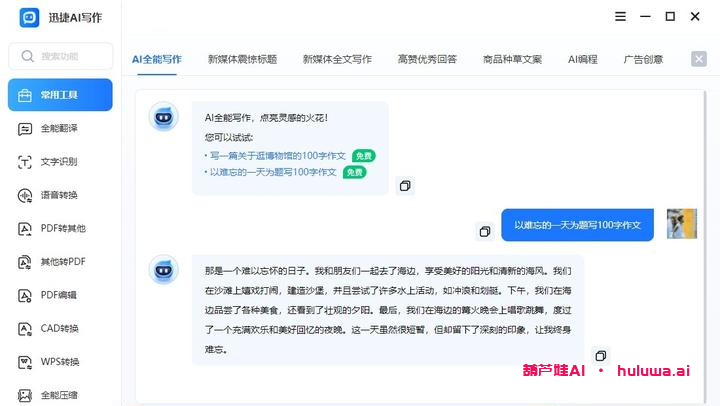
Task: Click the 免费 badge beside 难忘的一天 suggestion
Action: tap(354, 172)
